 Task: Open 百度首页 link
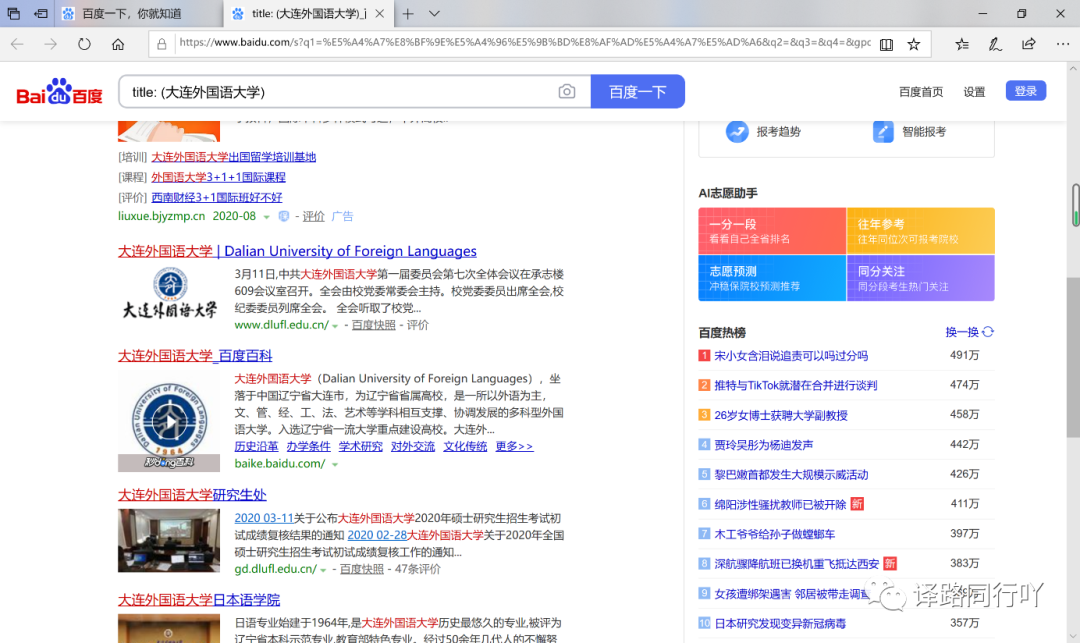point(921,92)
